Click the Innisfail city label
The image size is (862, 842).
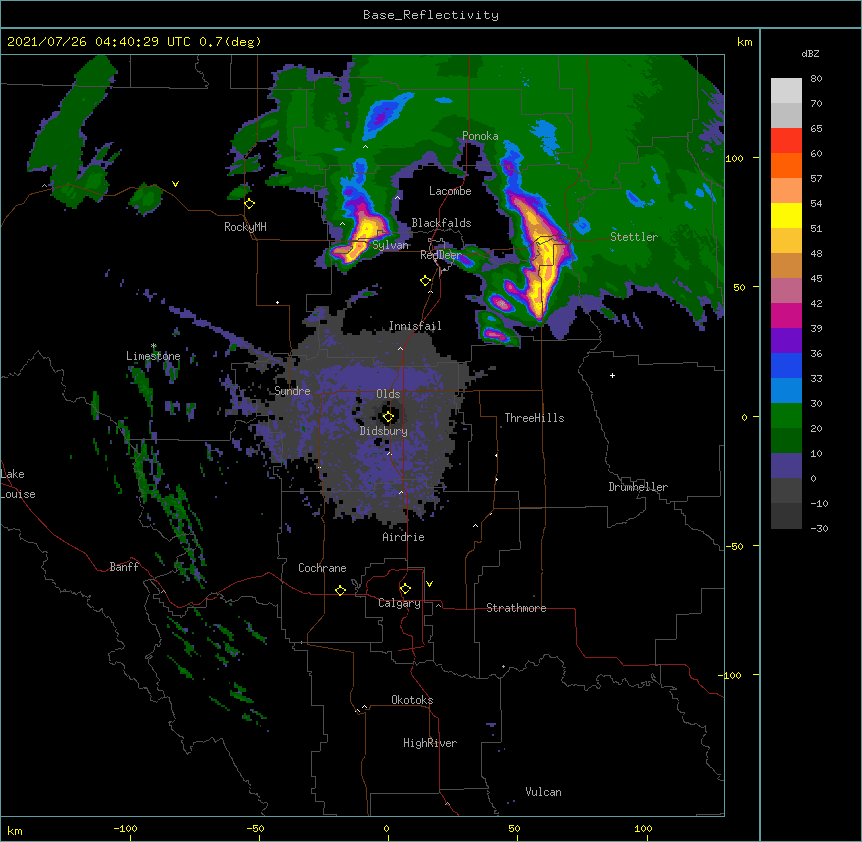click(415, 326)
